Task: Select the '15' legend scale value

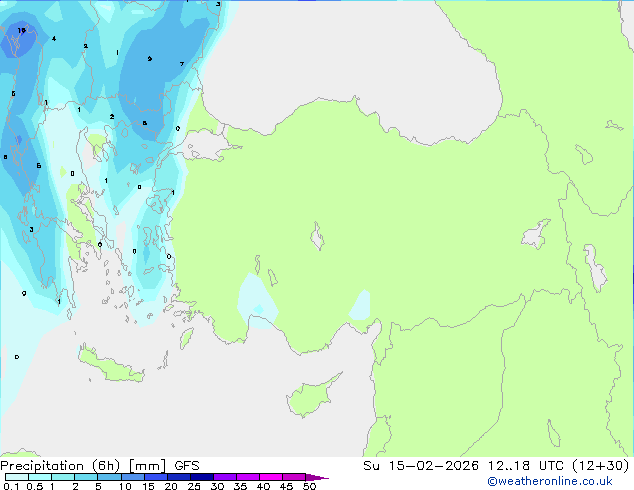Action: [148, 486]
